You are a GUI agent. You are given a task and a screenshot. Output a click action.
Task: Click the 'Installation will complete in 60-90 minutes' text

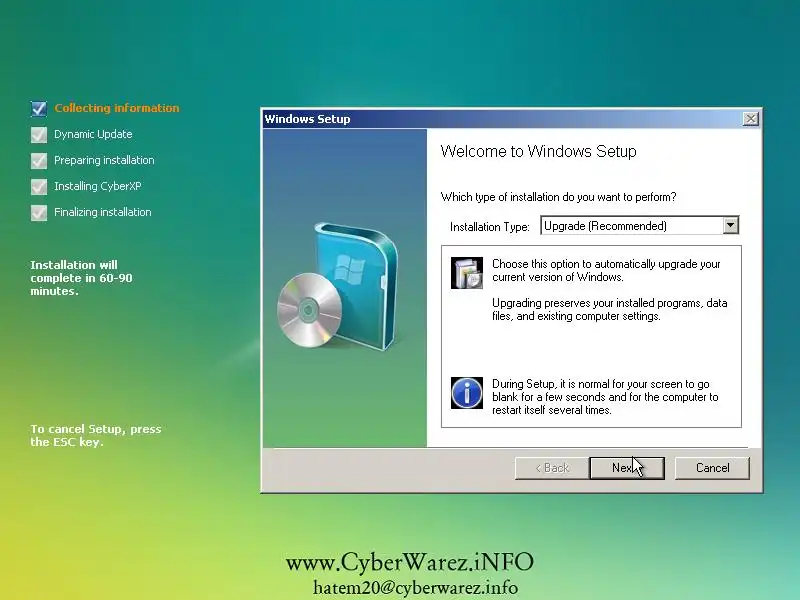point(81,278)
